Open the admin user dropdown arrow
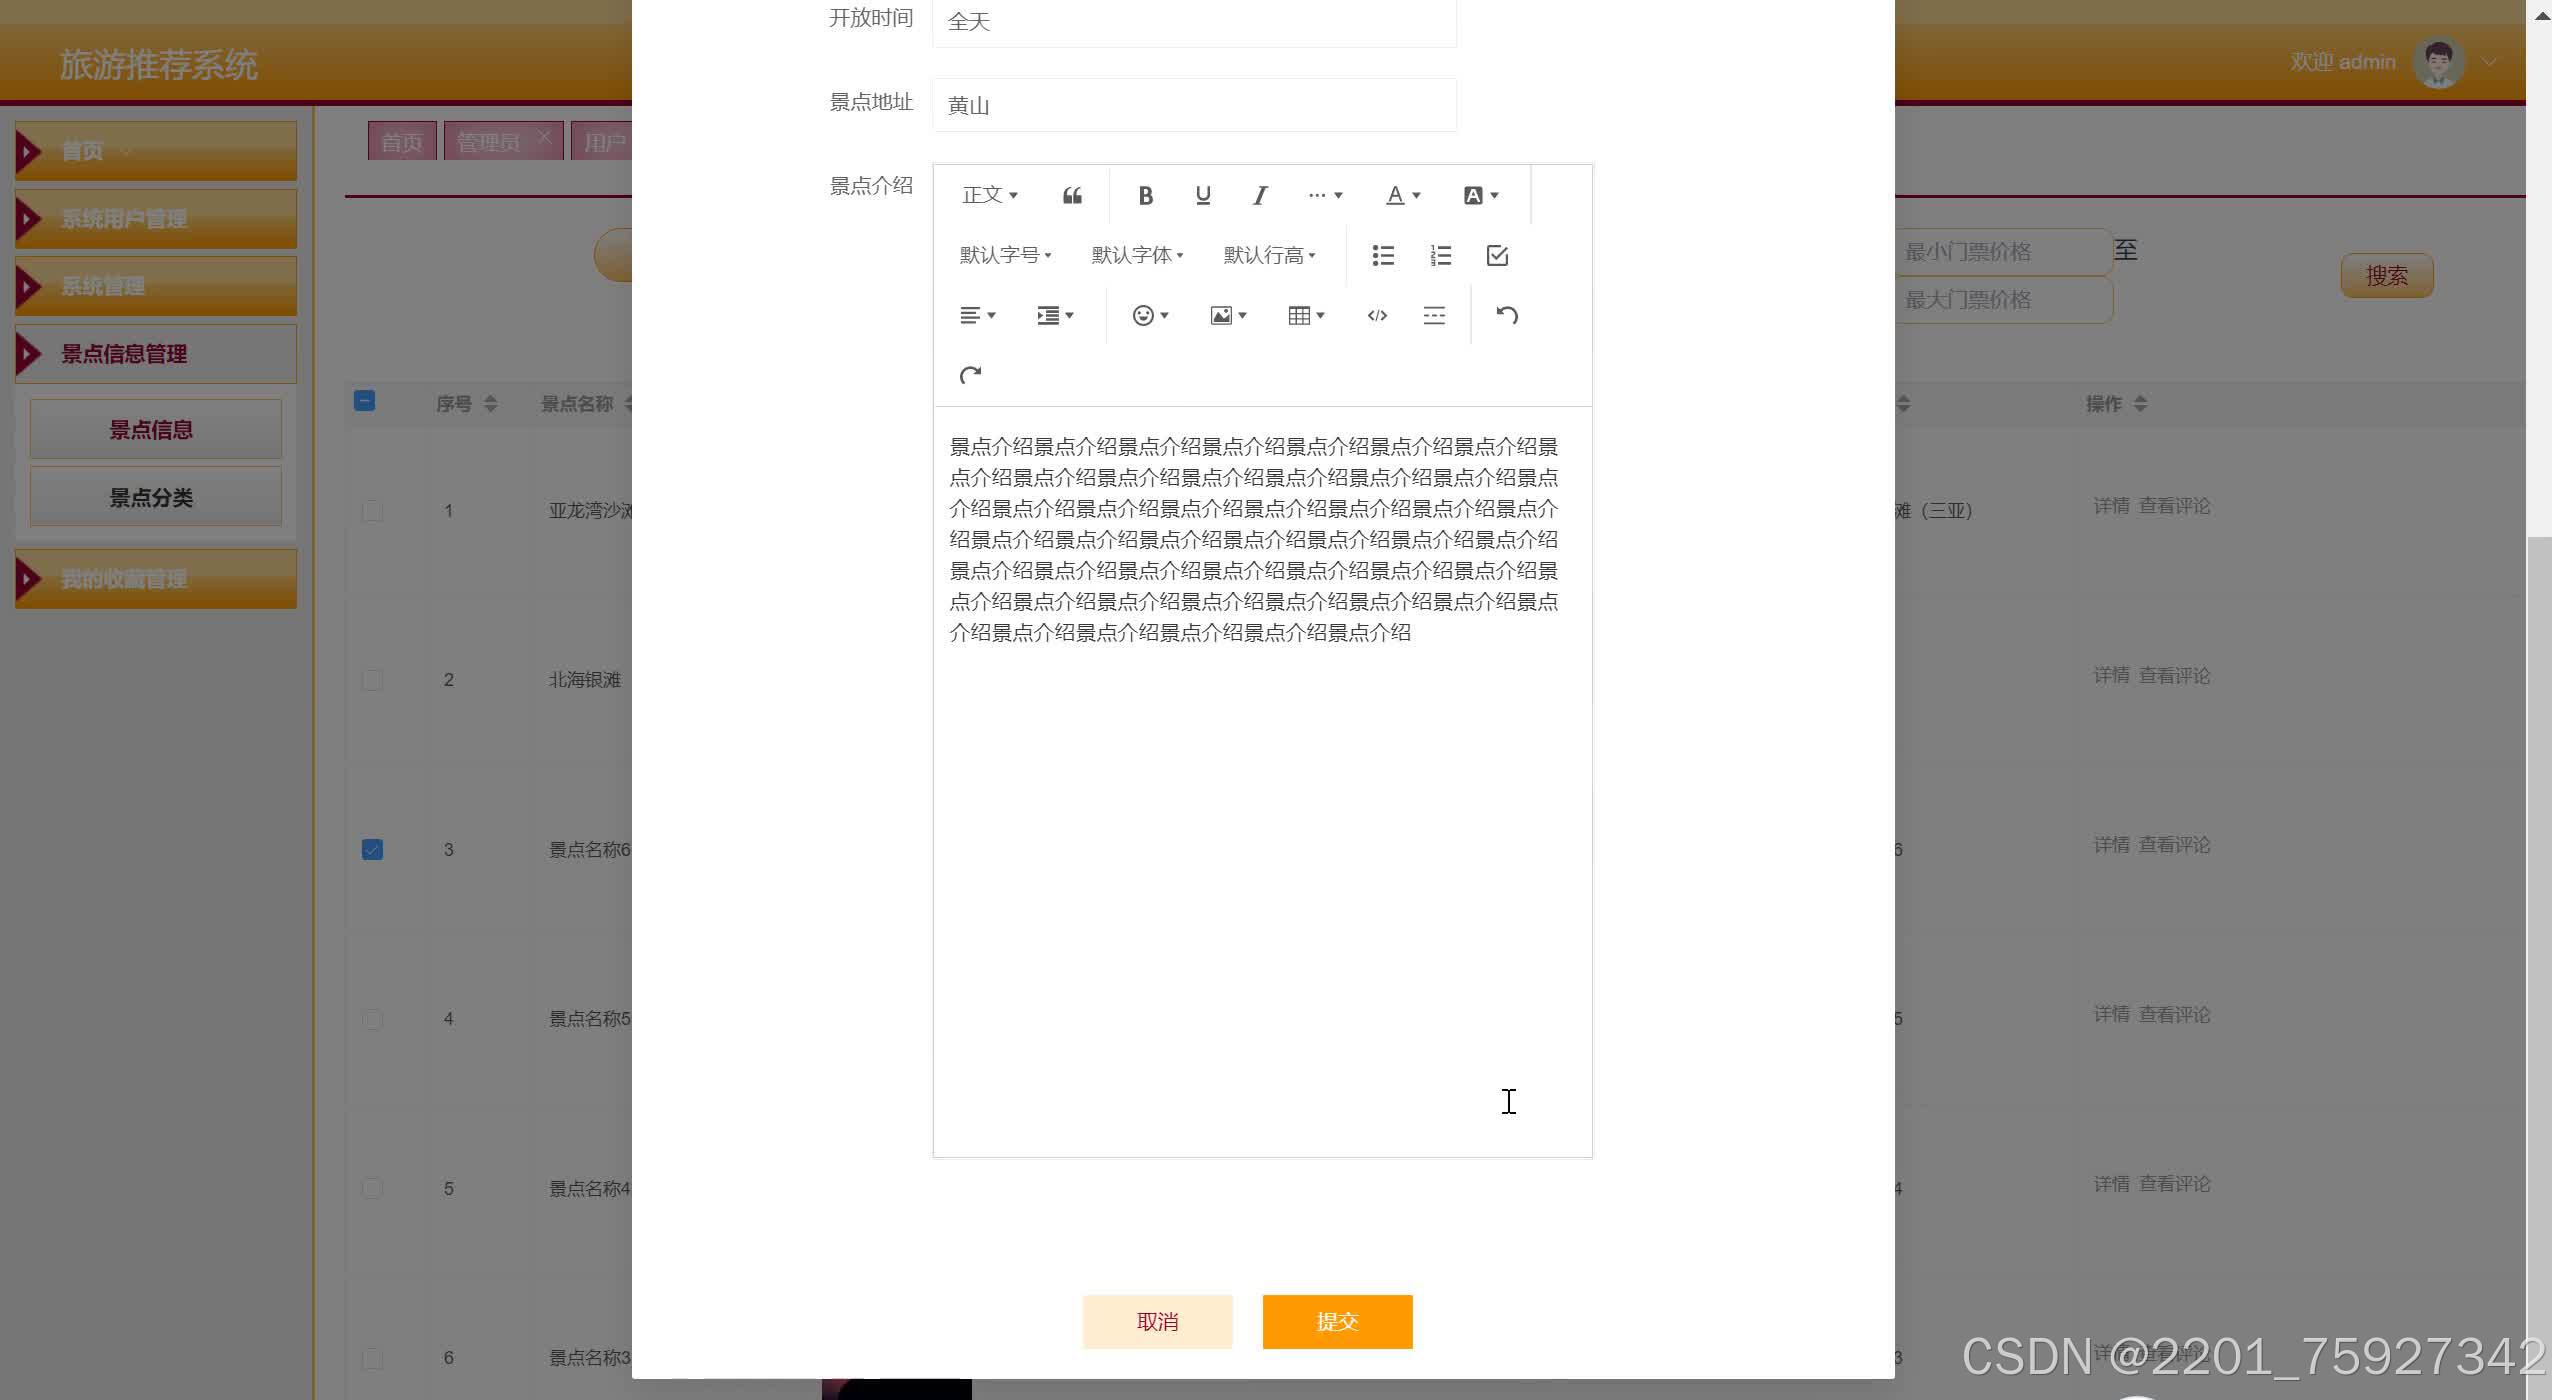This screenshot has width=2552, height=1400. tap(2490, 62)
